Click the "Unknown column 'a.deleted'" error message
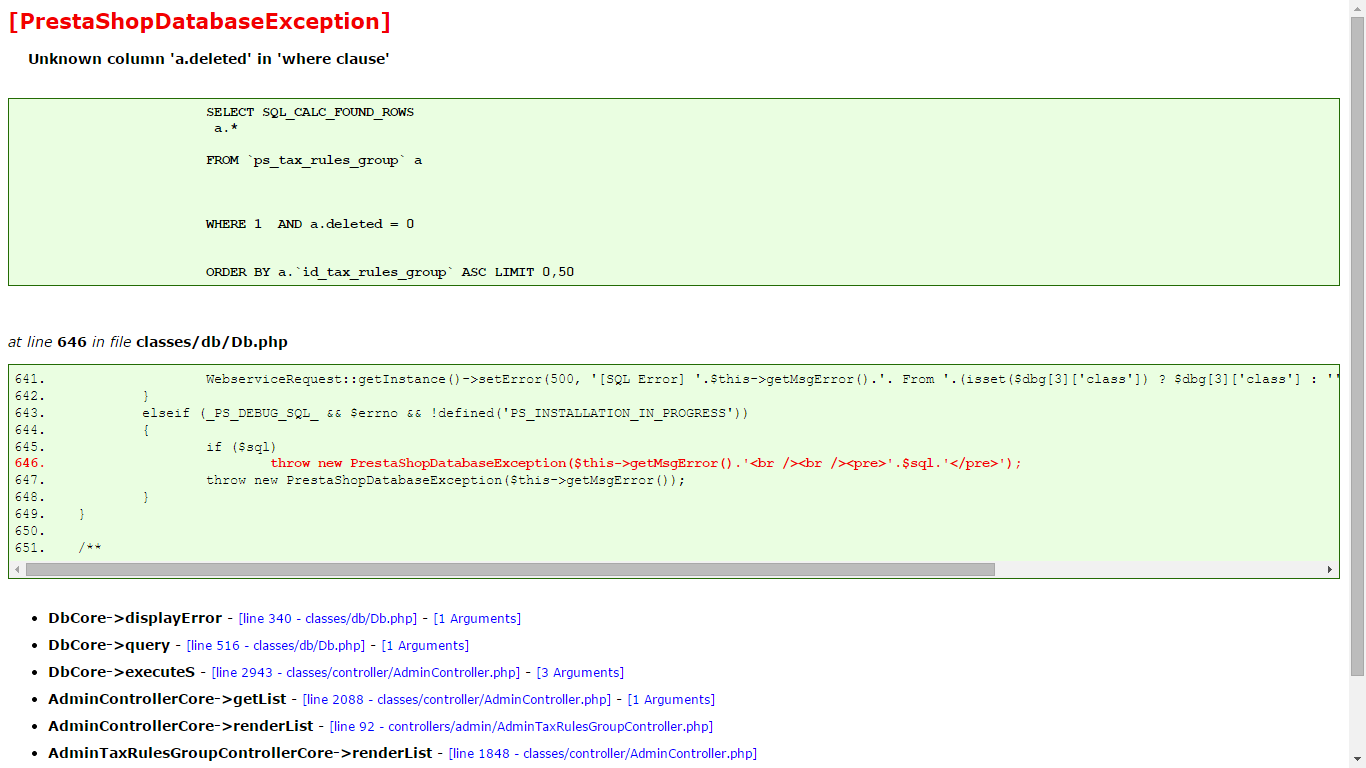 coord(208,59)
